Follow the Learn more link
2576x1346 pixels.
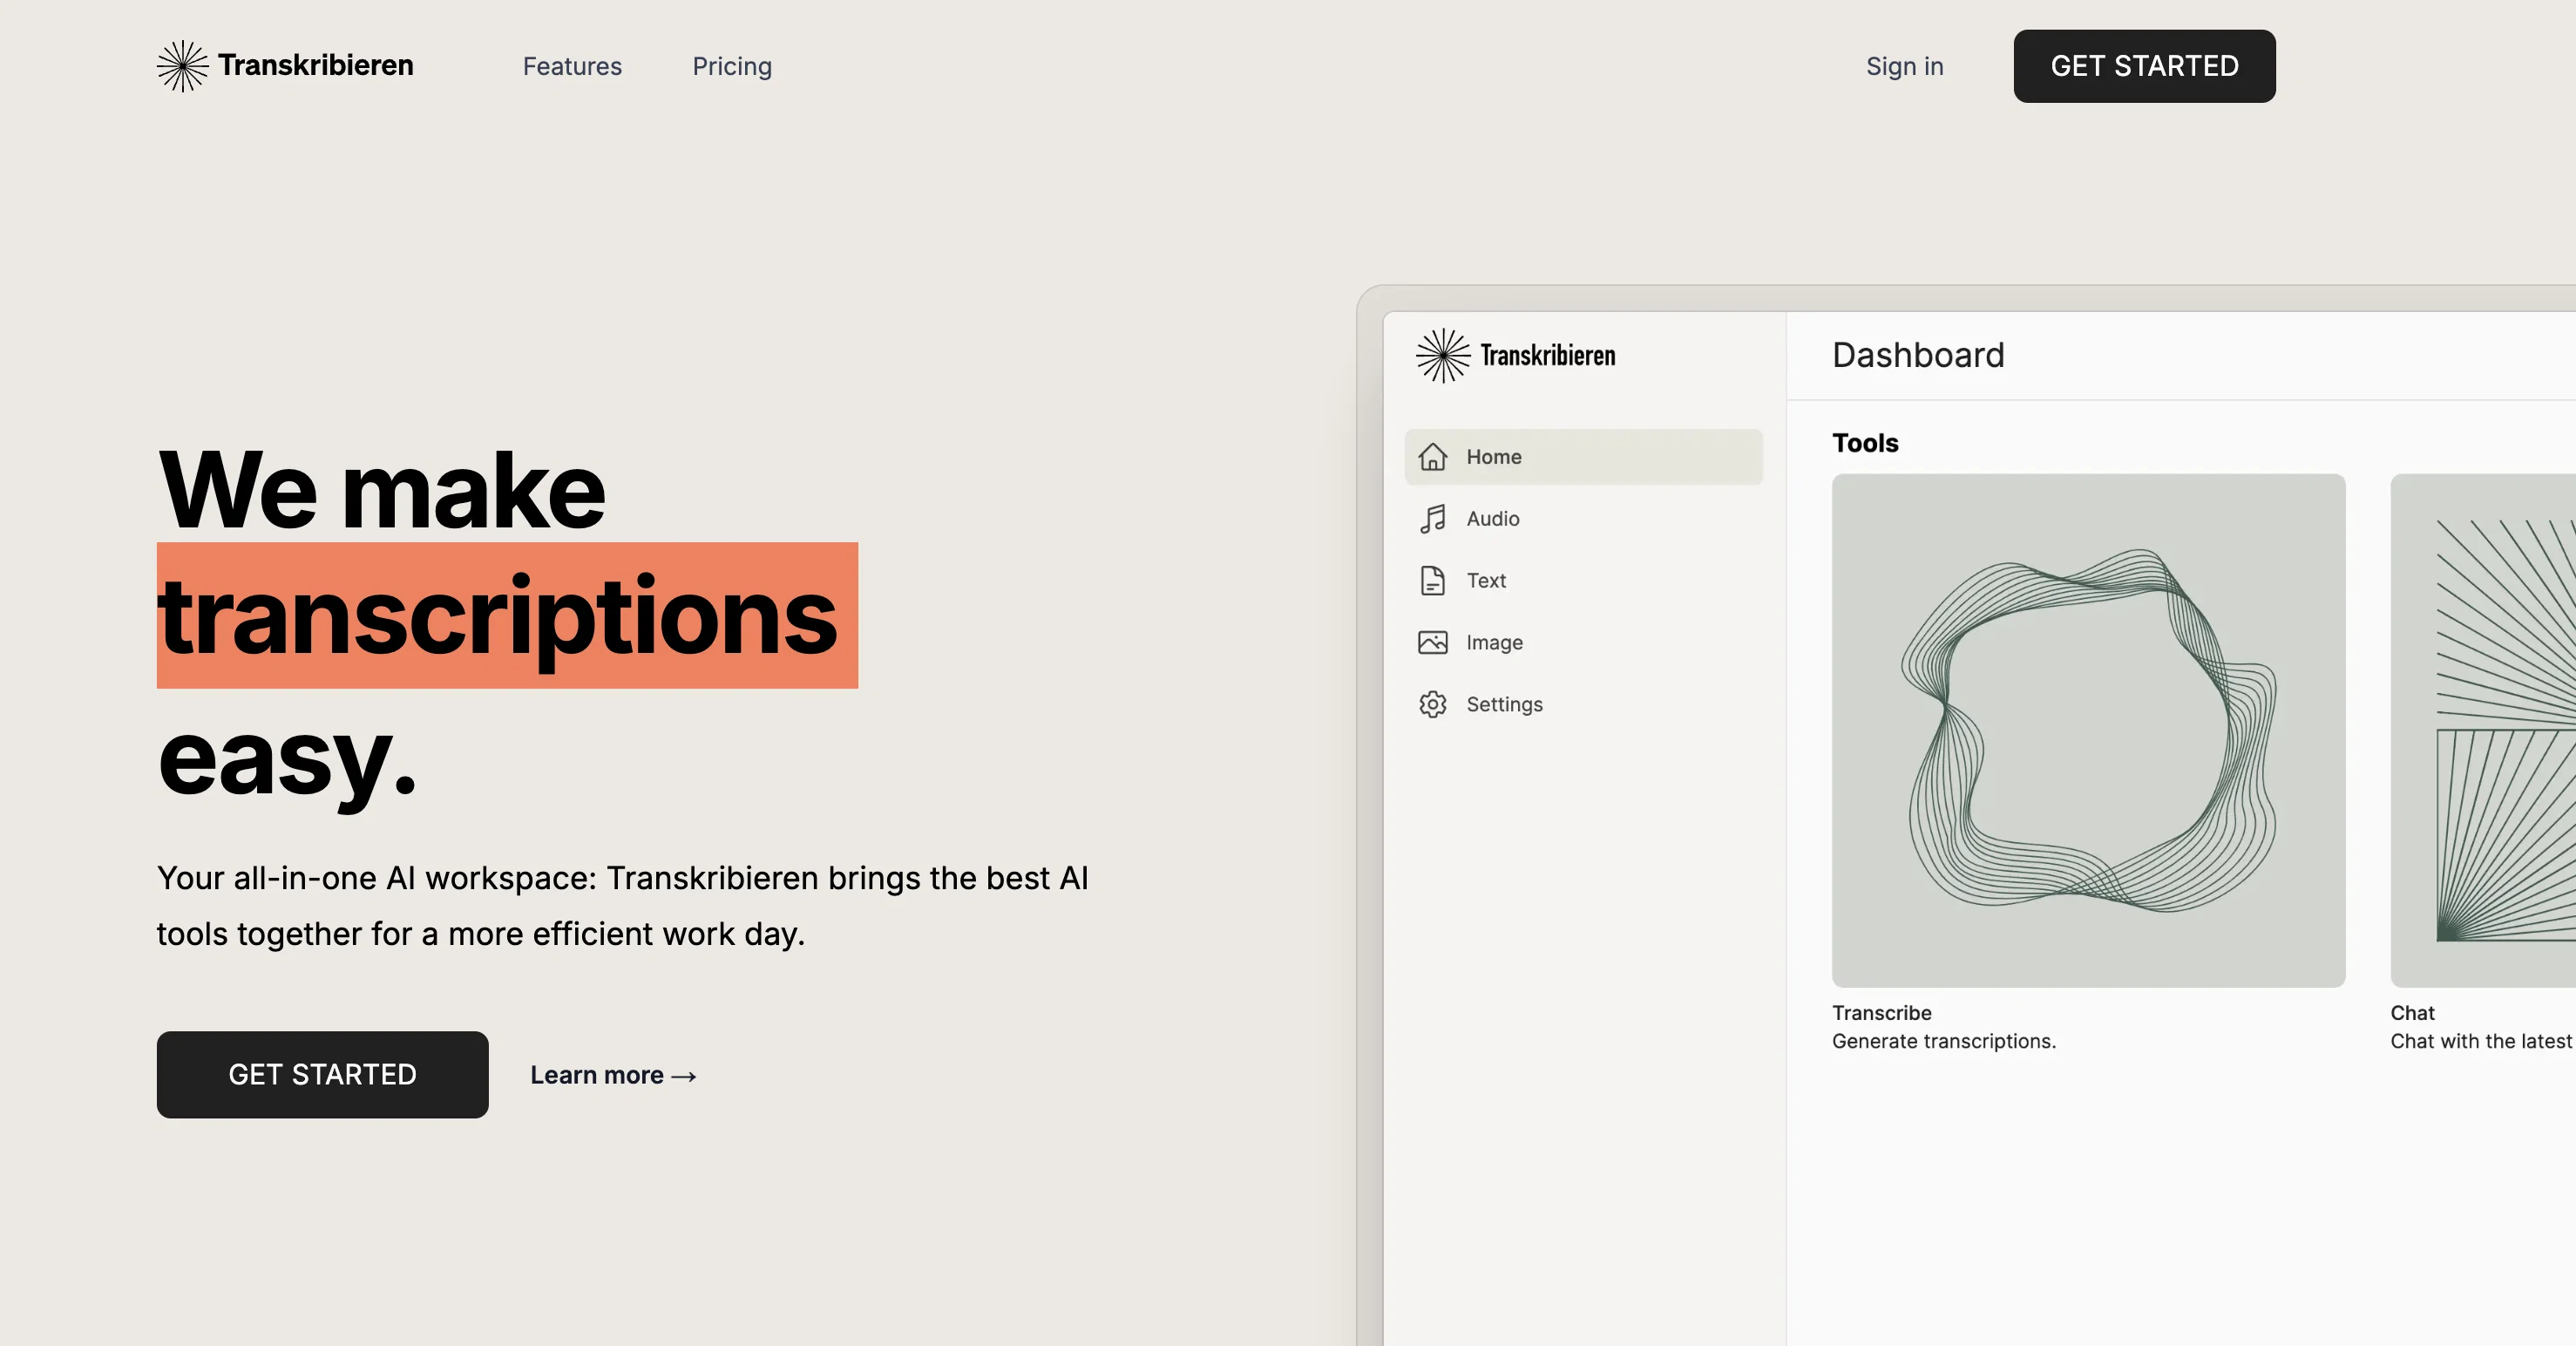click(x=613, y=1076)
